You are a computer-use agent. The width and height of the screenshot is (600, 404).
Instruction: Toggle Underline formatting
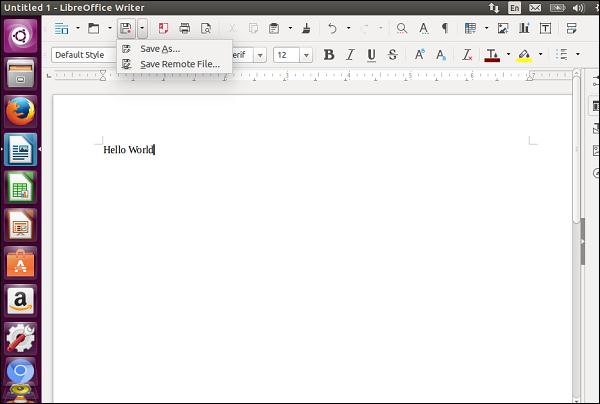tap(371, 54)
